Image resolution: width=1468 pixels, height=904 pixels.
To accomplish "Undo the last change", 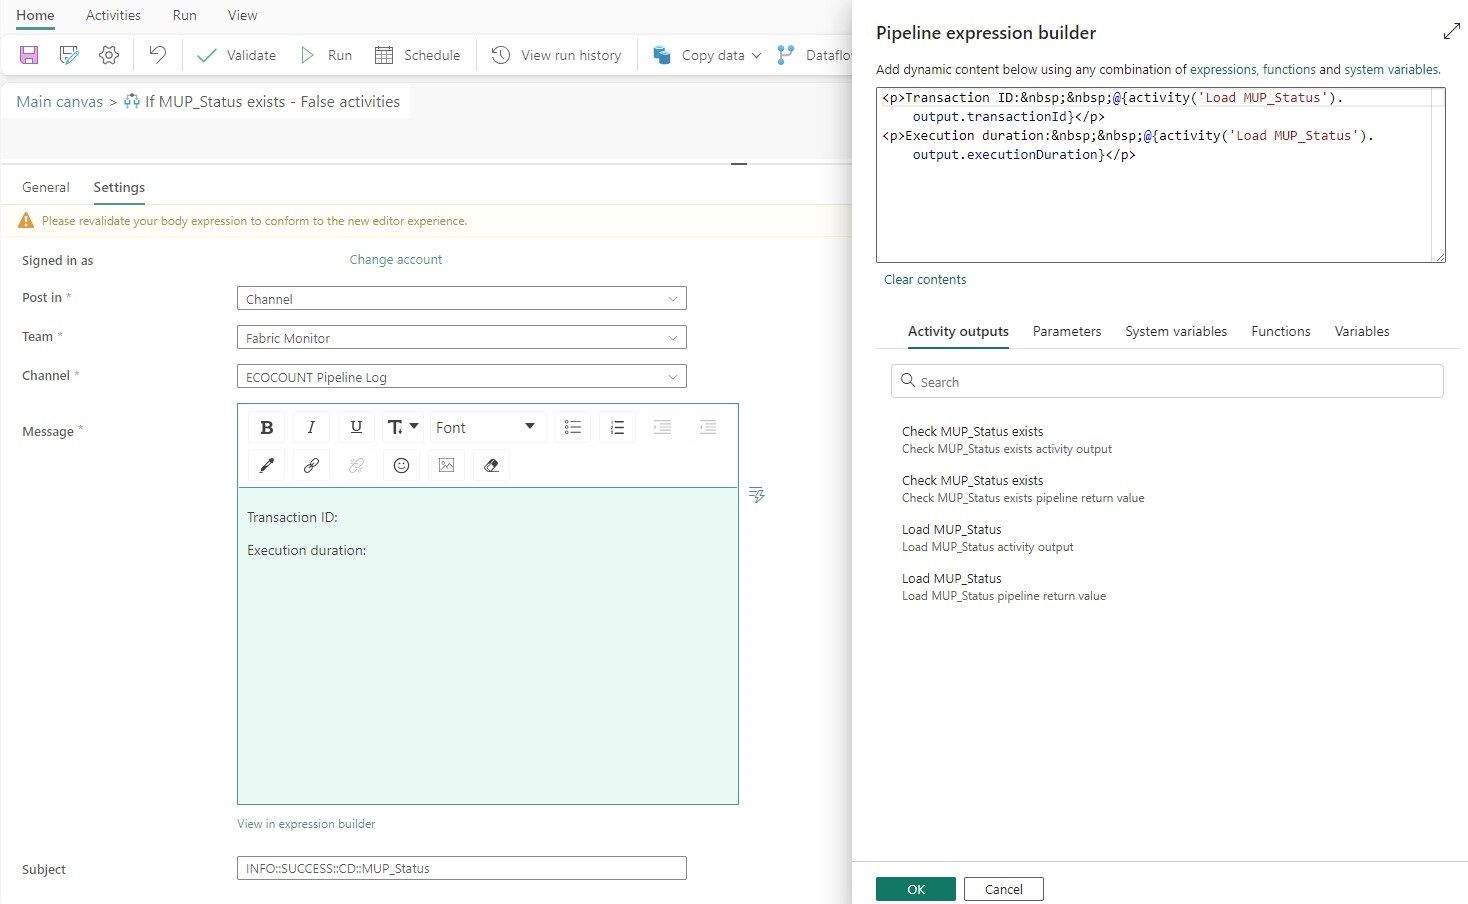I will pos(157,55).
